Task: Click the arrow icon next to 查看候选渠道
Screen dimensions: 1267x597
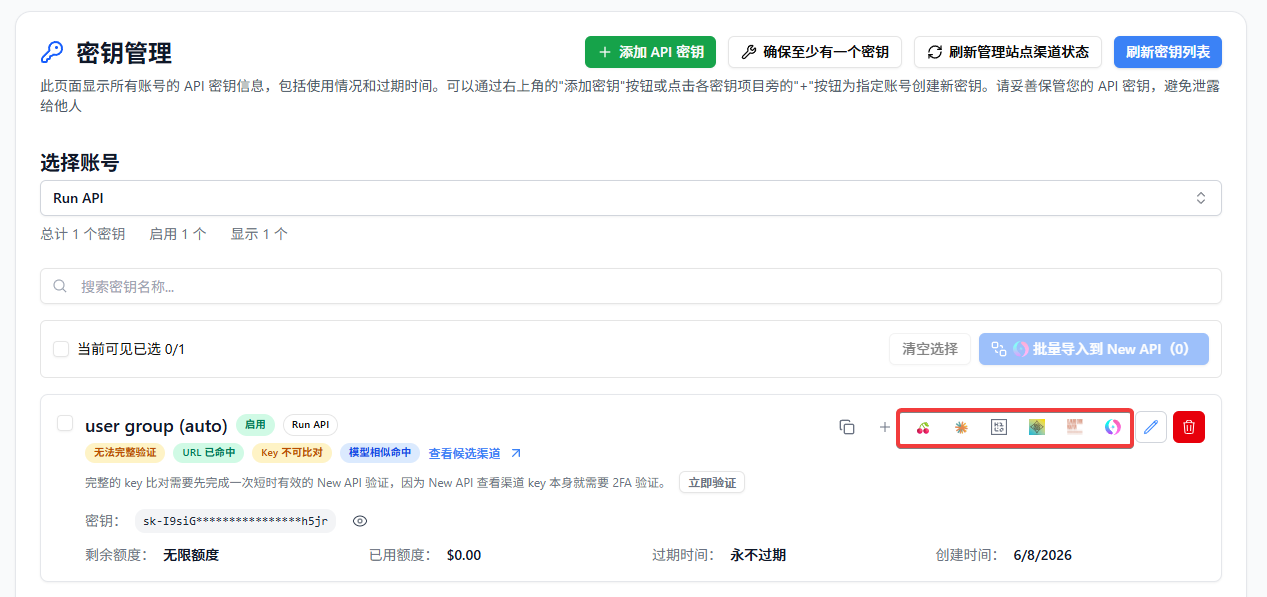Action: 516,453
